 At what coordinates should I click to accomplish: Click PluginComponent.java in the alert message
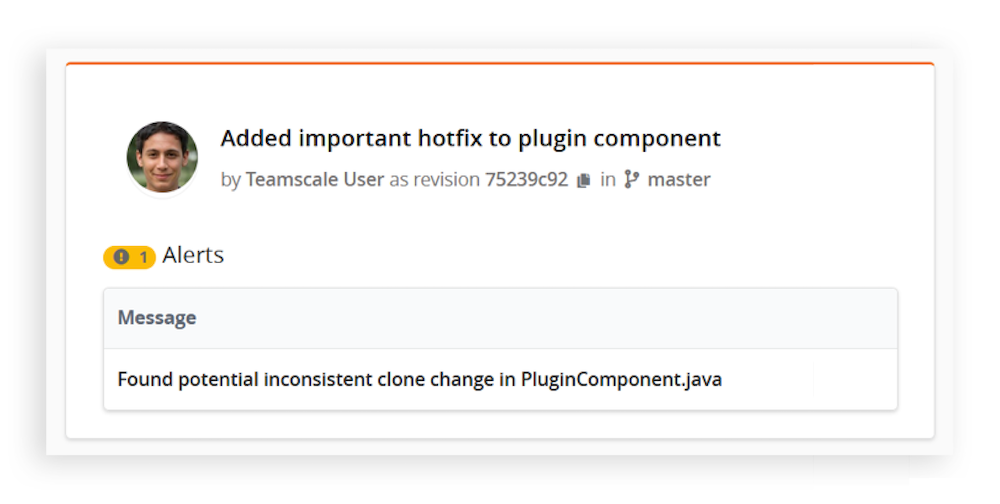coord(621,380)
